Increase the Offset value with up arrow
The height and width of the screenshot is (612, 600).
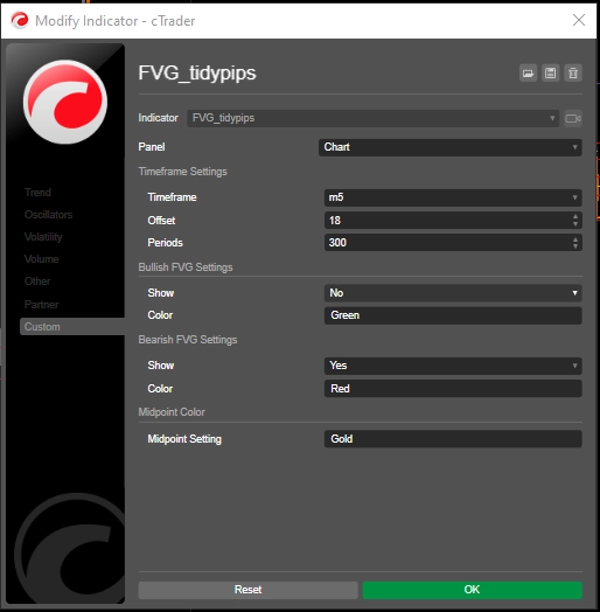[x=575, y=216]
